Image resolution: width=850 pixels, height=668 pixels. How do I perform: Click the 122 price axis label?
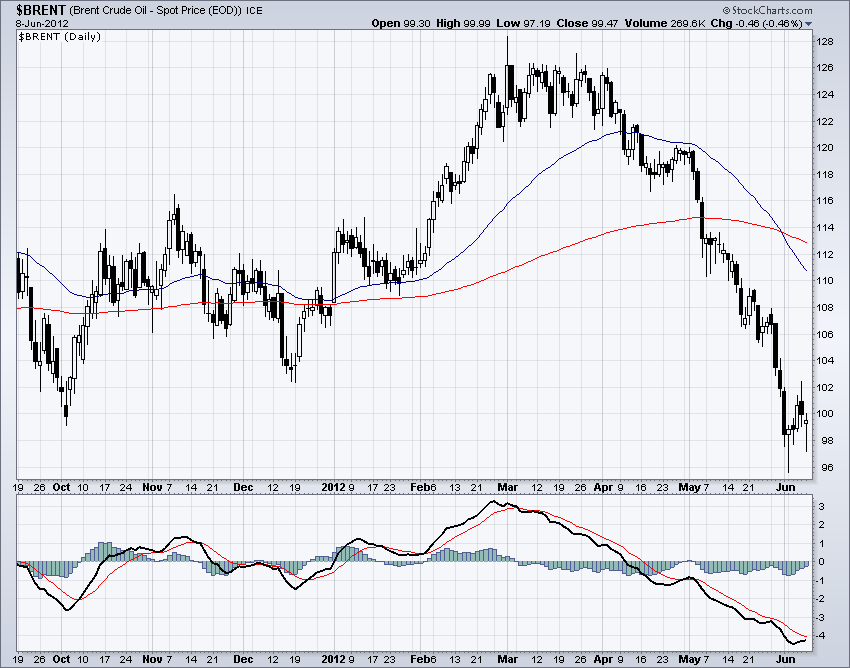pyautogui.click(x=825, y=121)
